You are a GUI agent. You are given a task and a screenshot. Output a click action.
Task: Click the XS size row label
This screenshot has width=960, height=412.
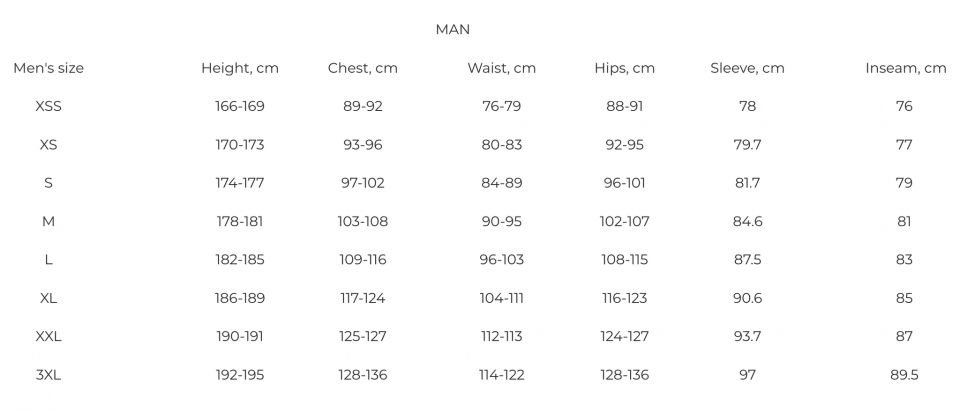click(48, 145)
